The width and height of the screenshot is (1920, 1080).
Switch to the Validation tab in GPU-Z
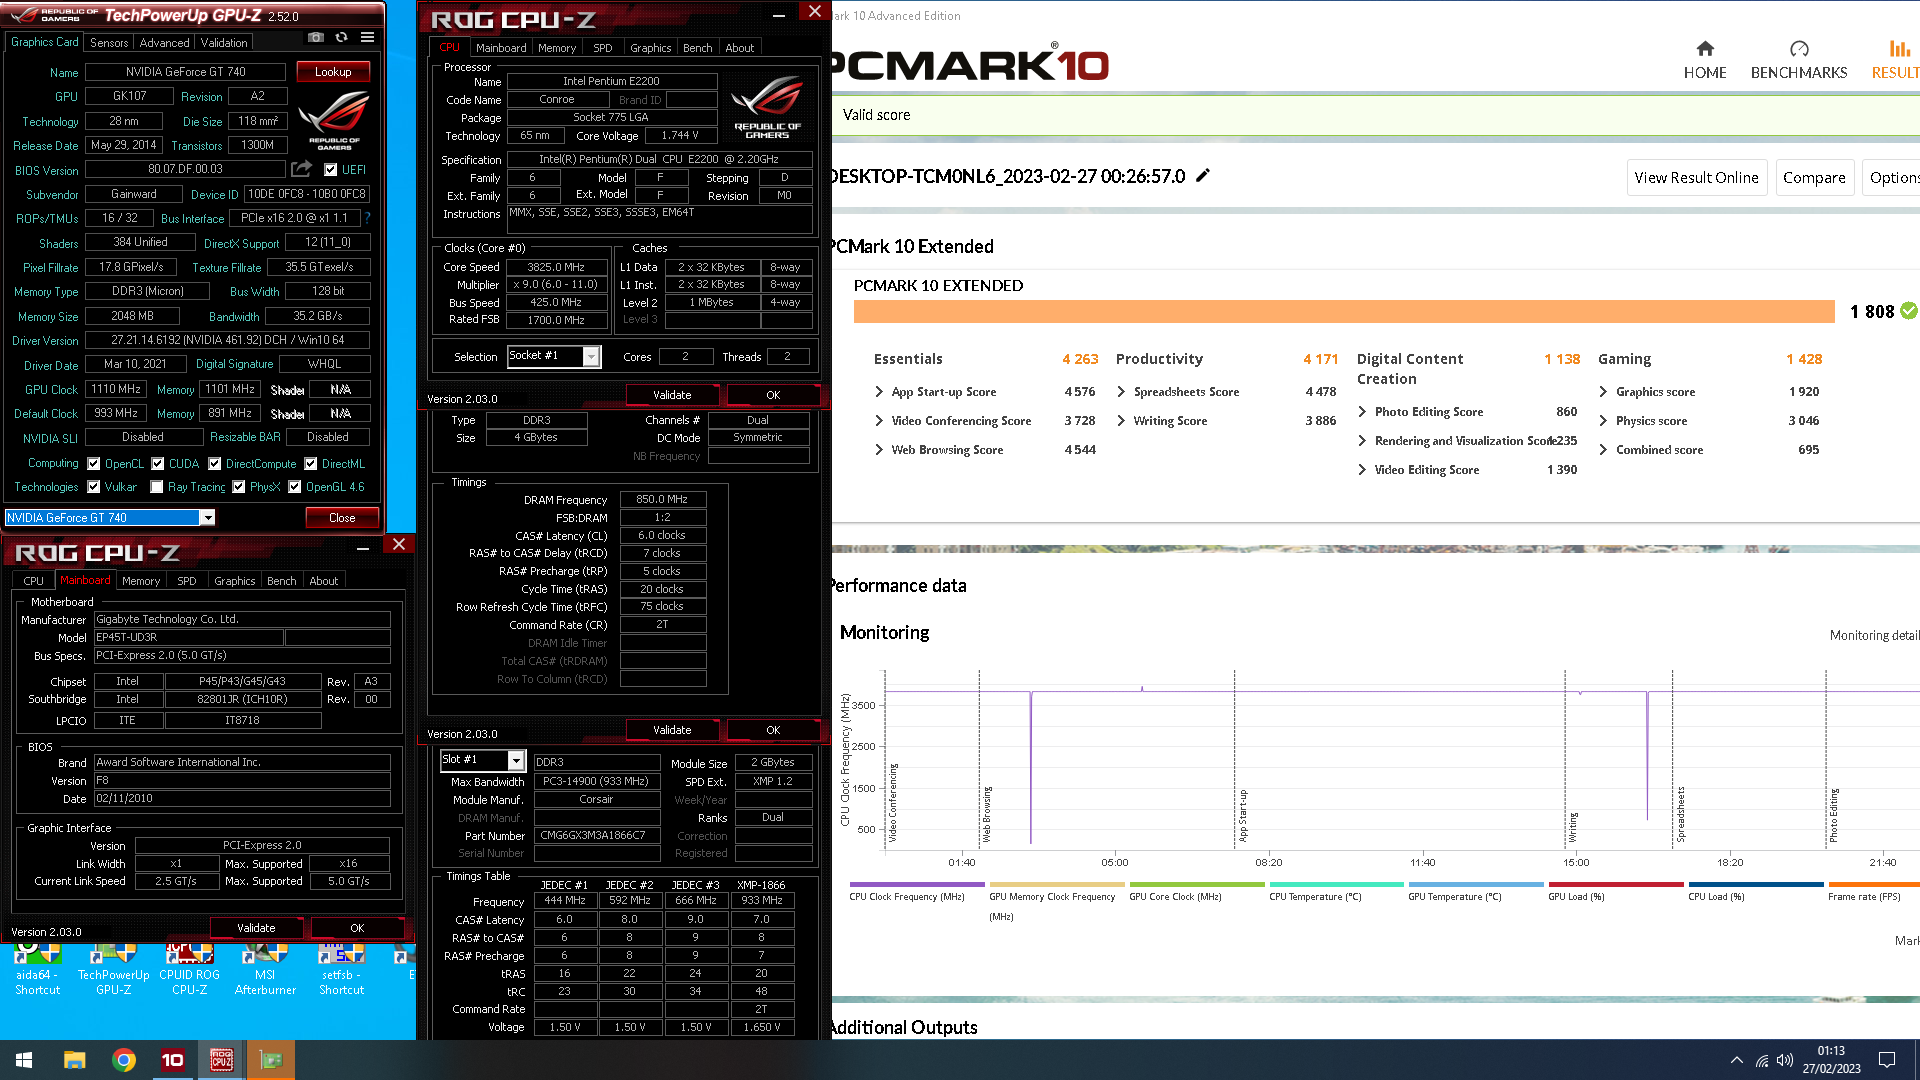[x=224, y=43]
